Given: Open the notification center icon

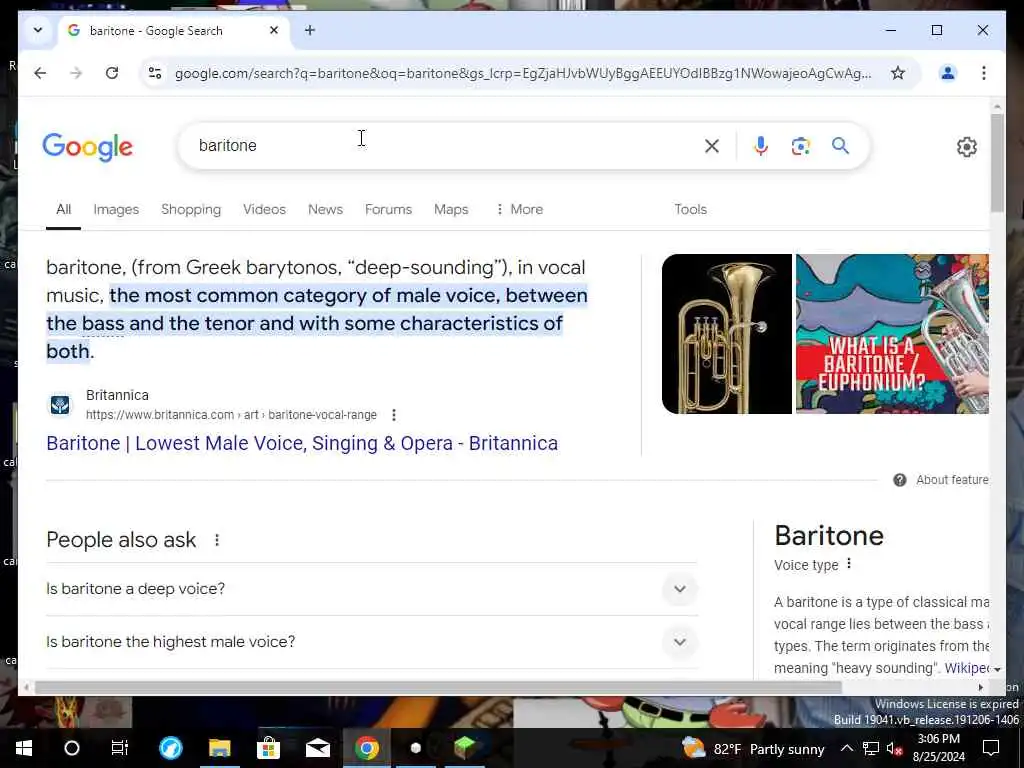Looking at the screenshot, I should [x=991, y=748].
